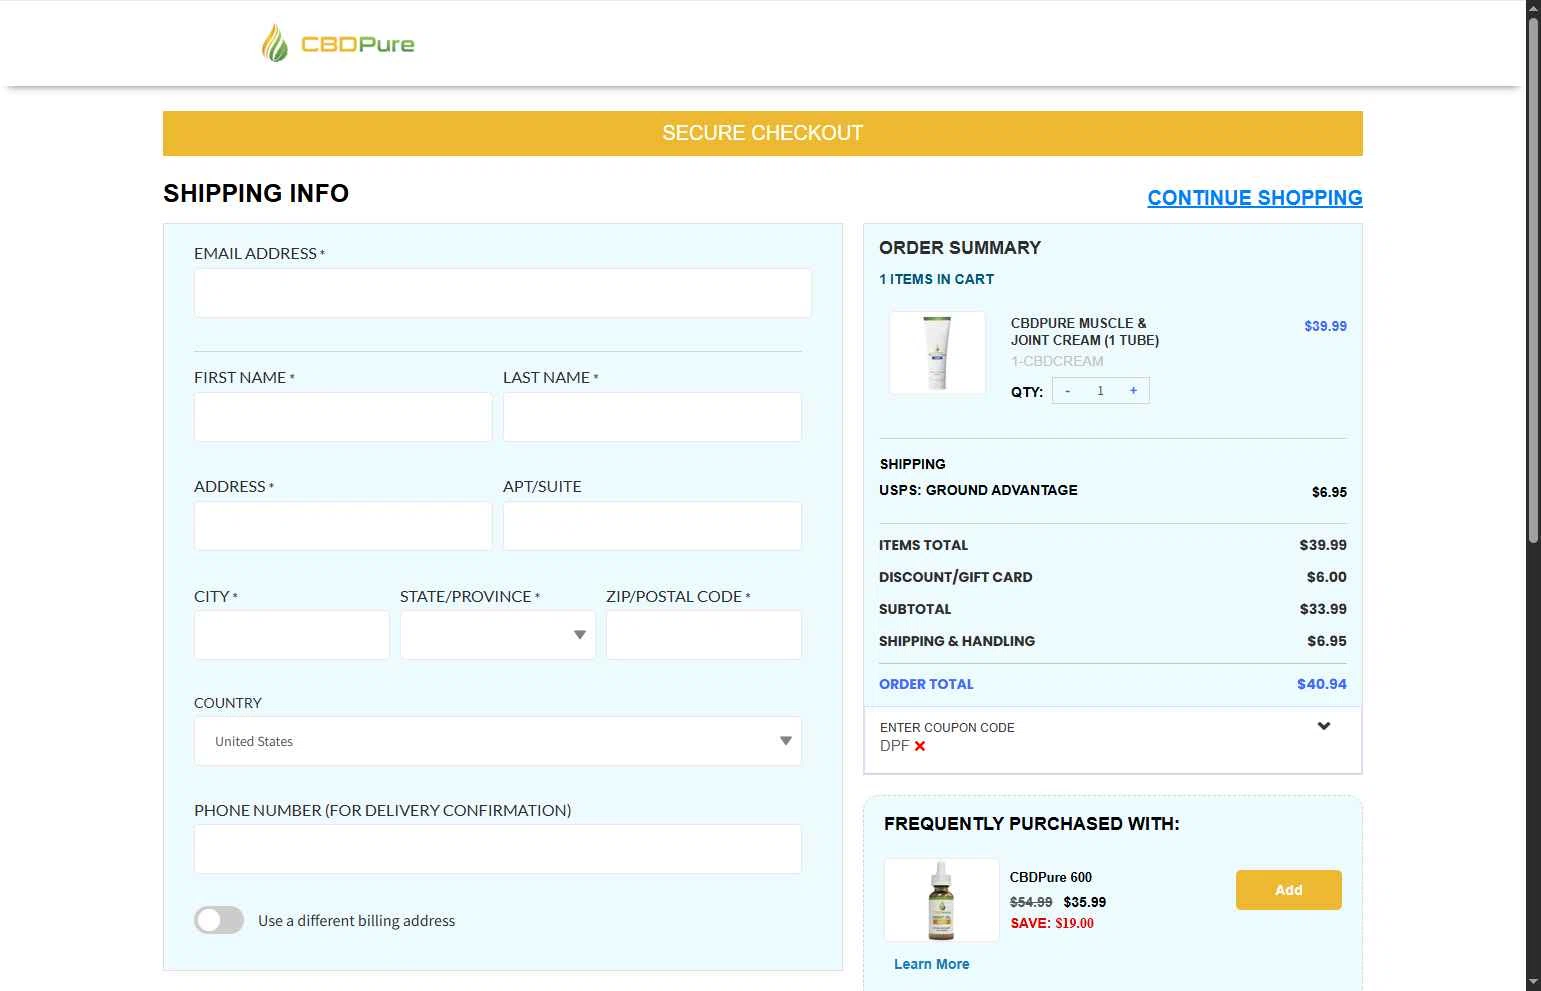Viewport: 1541px width, 991px height.
Task: Decrease quantity with the minus button
Action: pos(1068,391)
